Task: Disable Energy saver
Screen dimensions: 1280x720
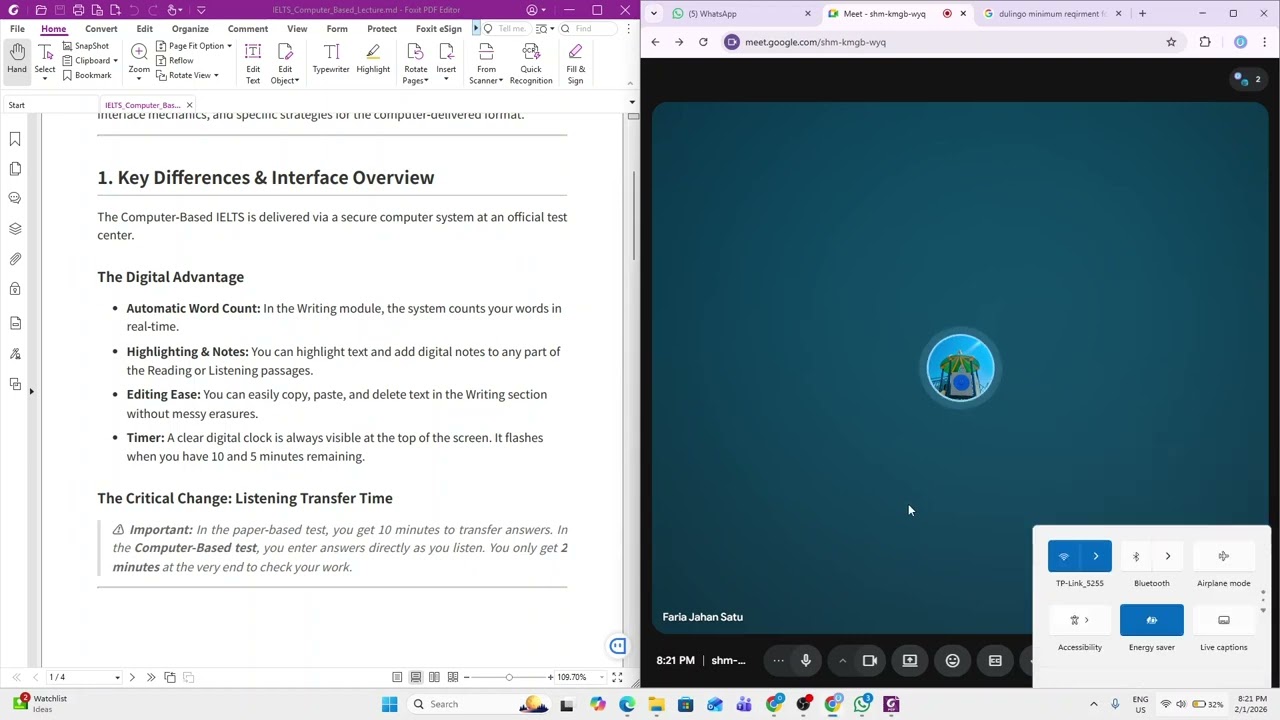Action: point(1151,620)
